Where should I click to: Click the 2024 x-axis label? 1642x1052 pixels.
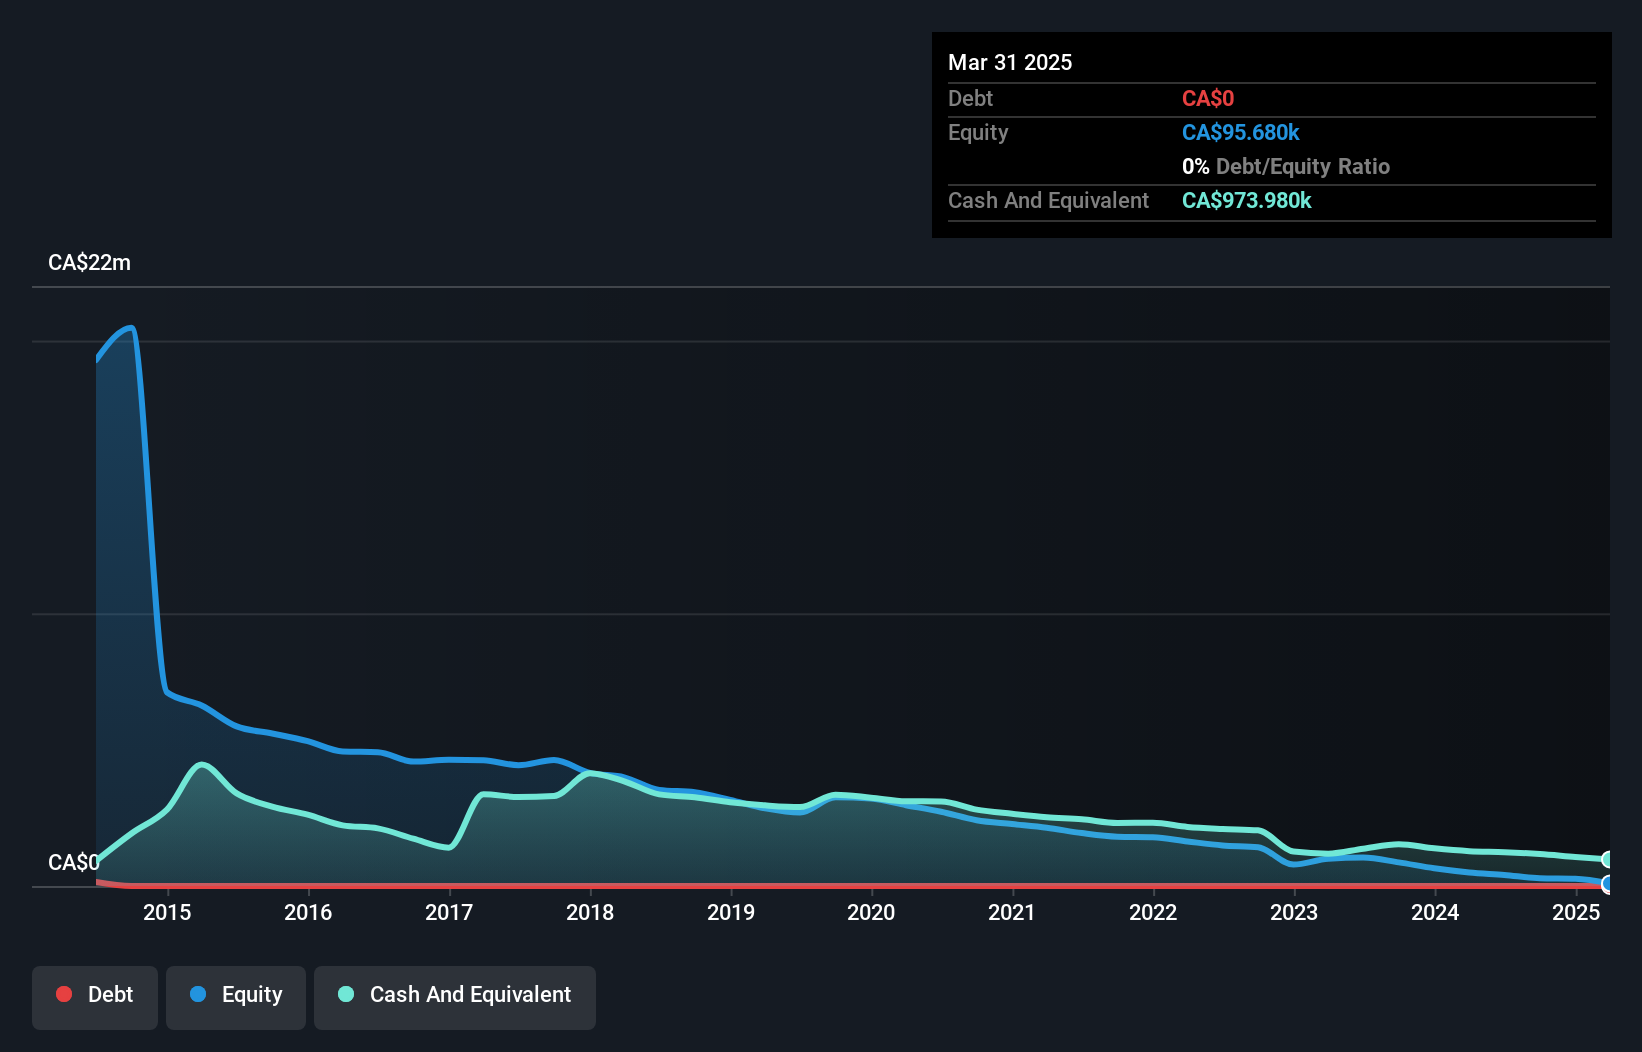(x=1435, y=912)
